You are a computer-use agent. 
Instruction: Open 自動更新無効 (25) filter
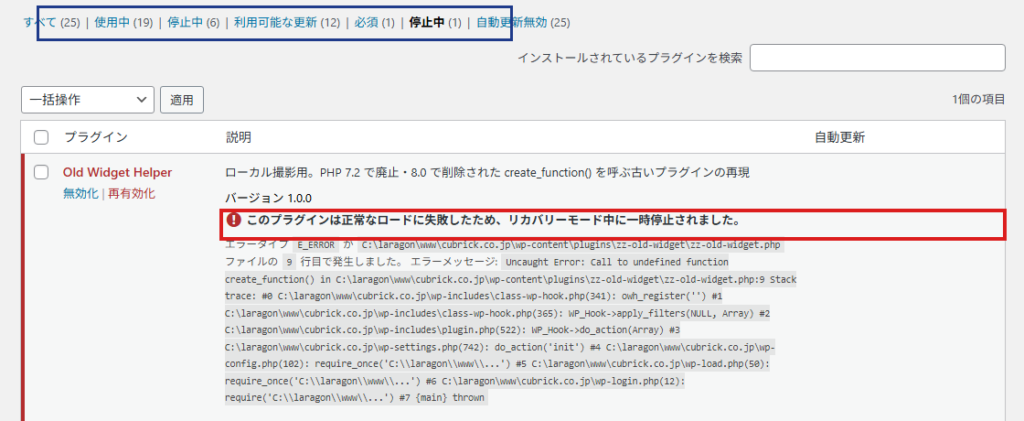(x=522, y=23)
